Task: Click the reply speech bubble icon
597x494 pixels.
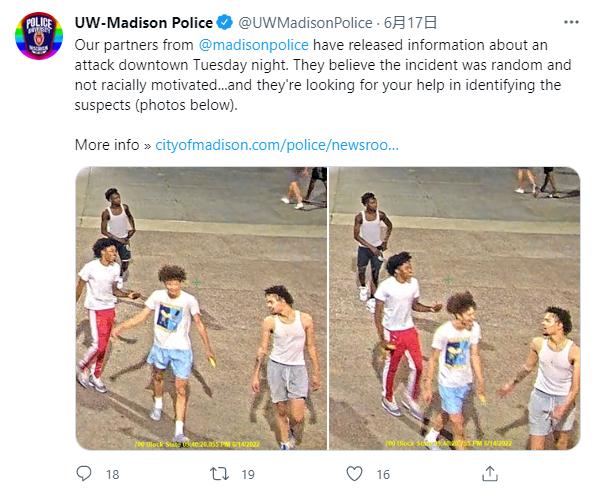Action: (x=84, y=474)
